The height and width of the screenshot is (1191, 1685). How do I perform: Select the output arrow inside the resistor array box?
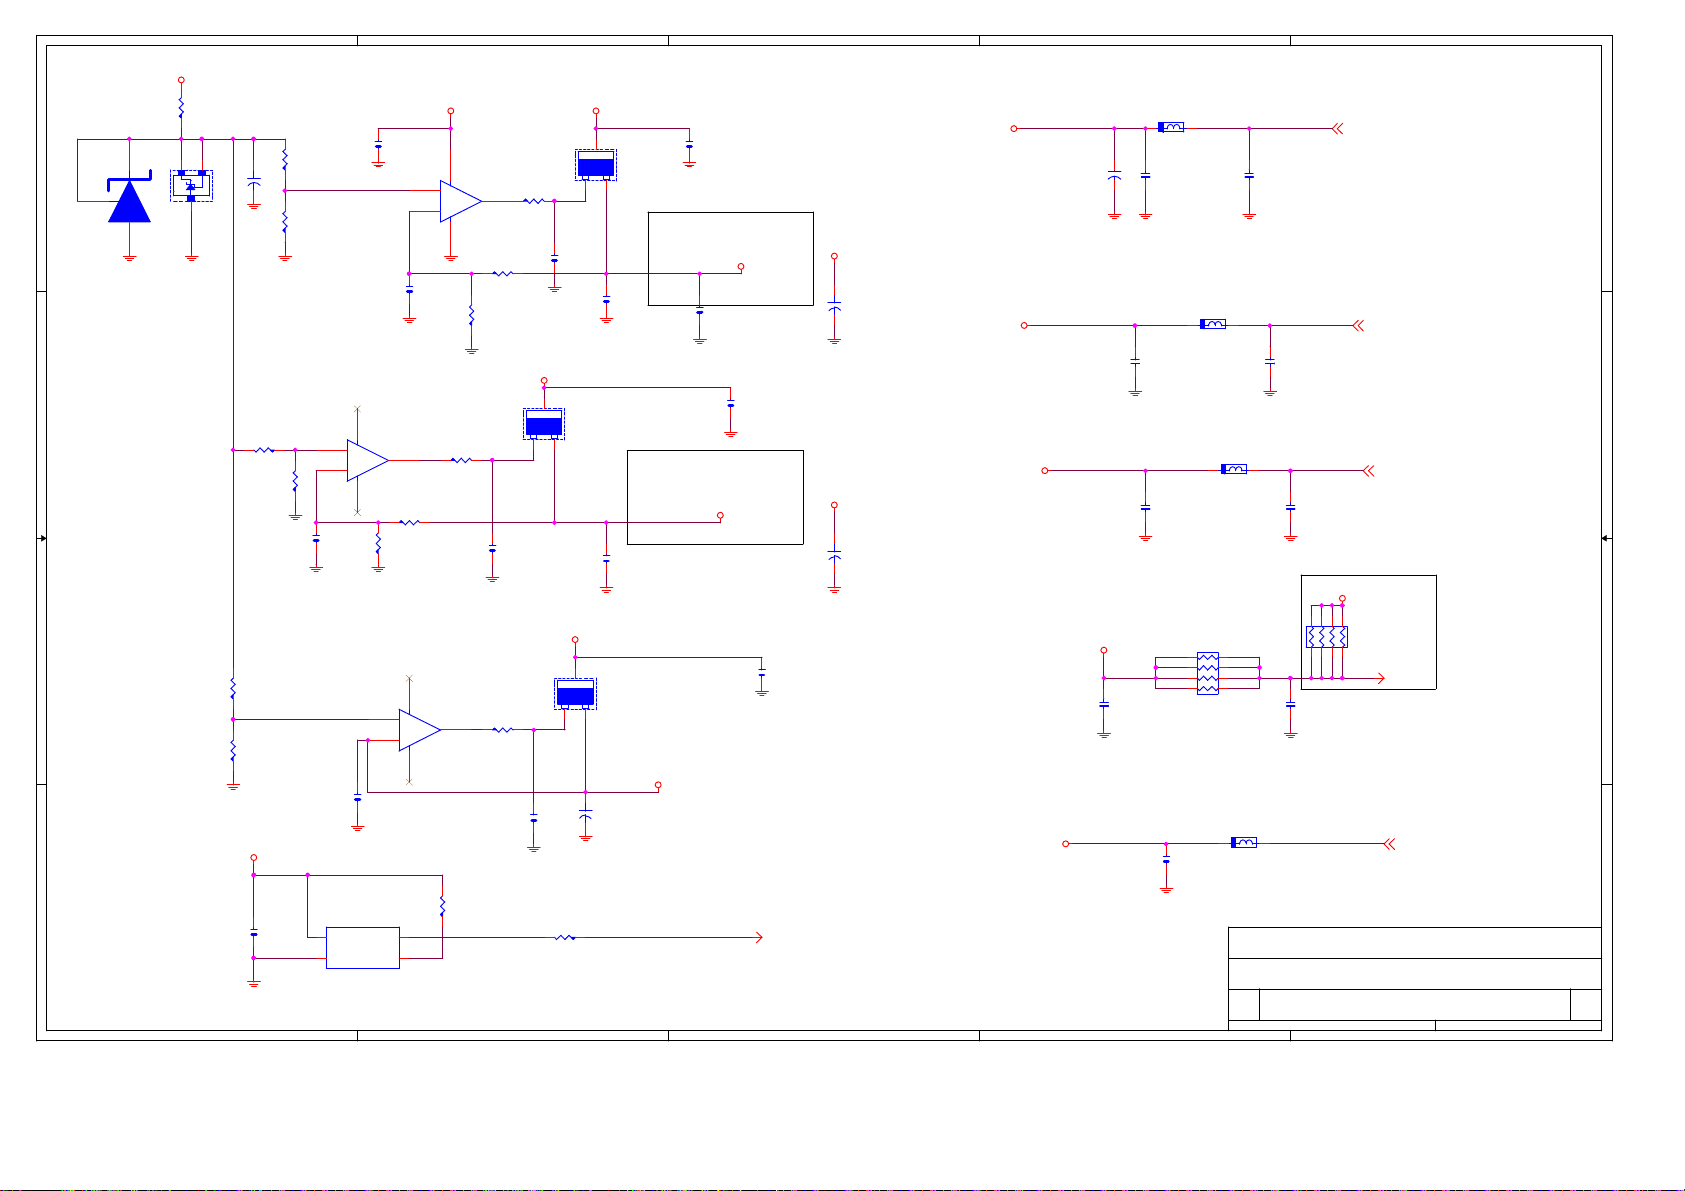coord(1381,678)
